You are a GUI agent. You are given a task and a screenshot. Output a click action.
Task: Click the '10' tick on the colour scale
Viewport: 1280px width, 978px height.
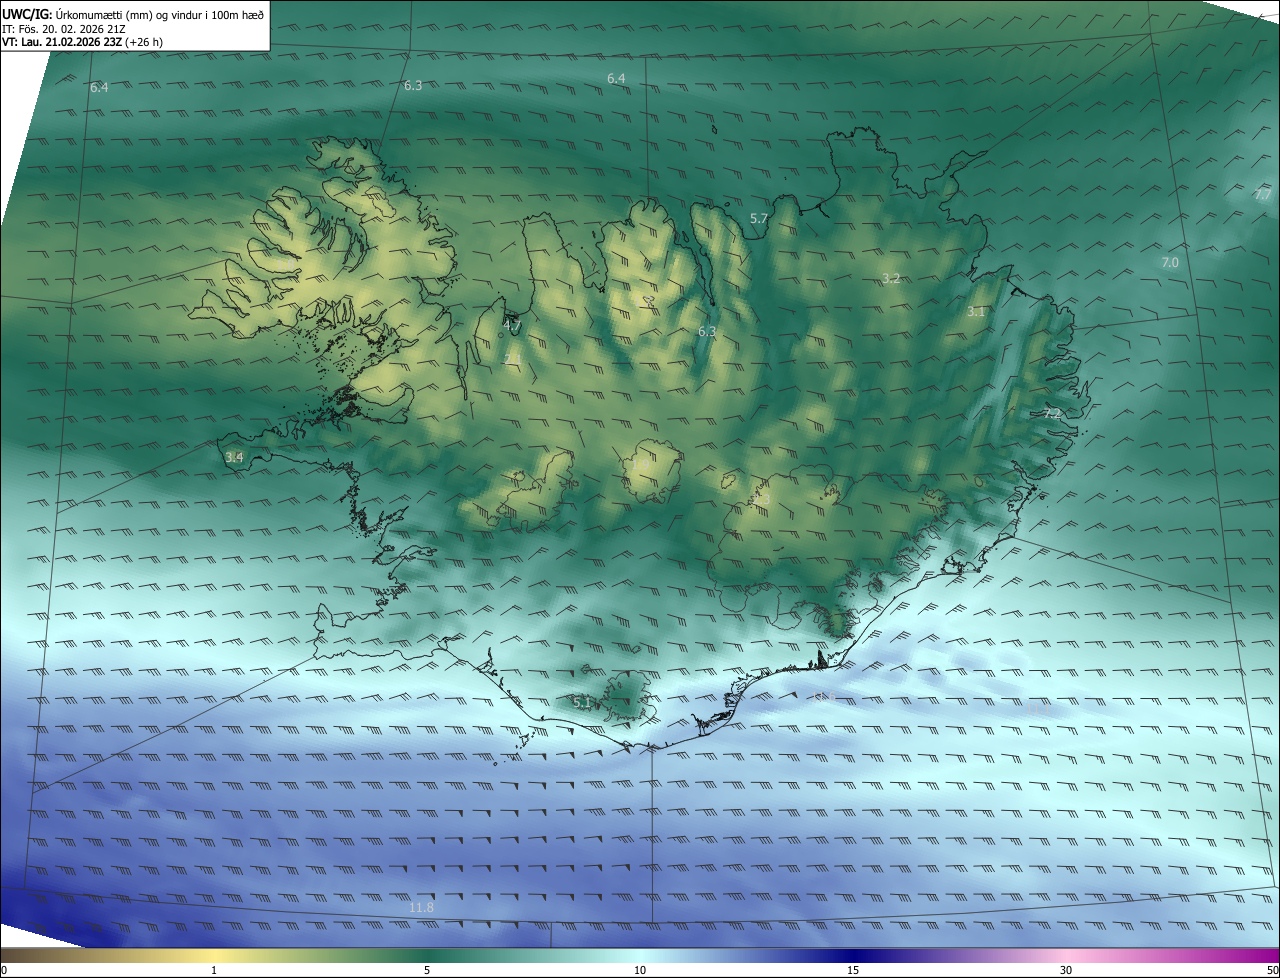pos(640,970)
